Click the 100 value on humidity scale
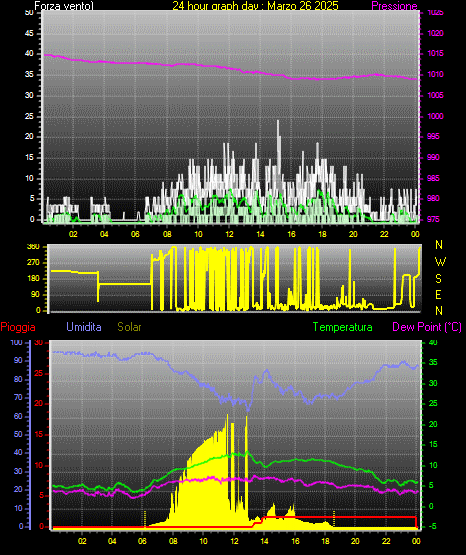 16,342
